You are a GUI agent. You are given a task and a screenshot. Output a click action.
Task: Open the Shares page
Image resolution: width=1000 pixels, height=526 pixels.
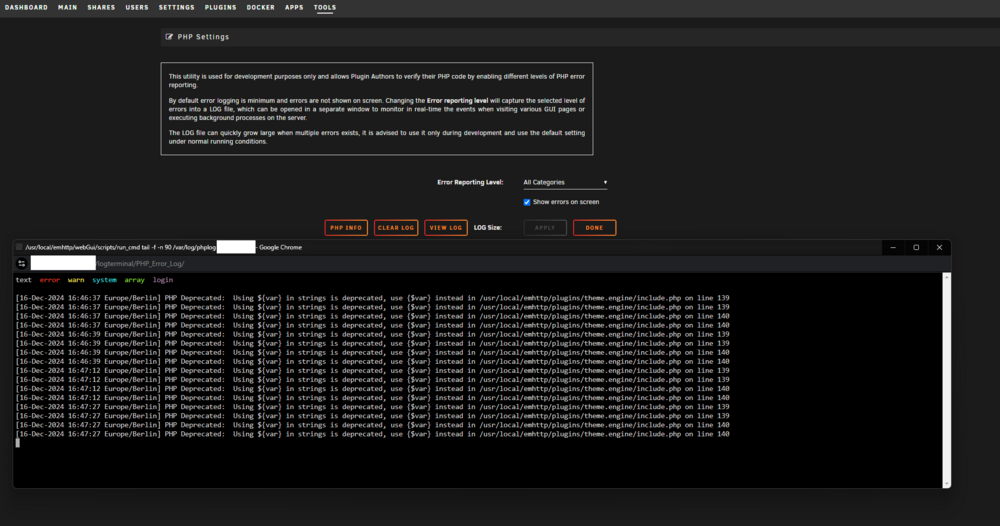coord(101,8)
